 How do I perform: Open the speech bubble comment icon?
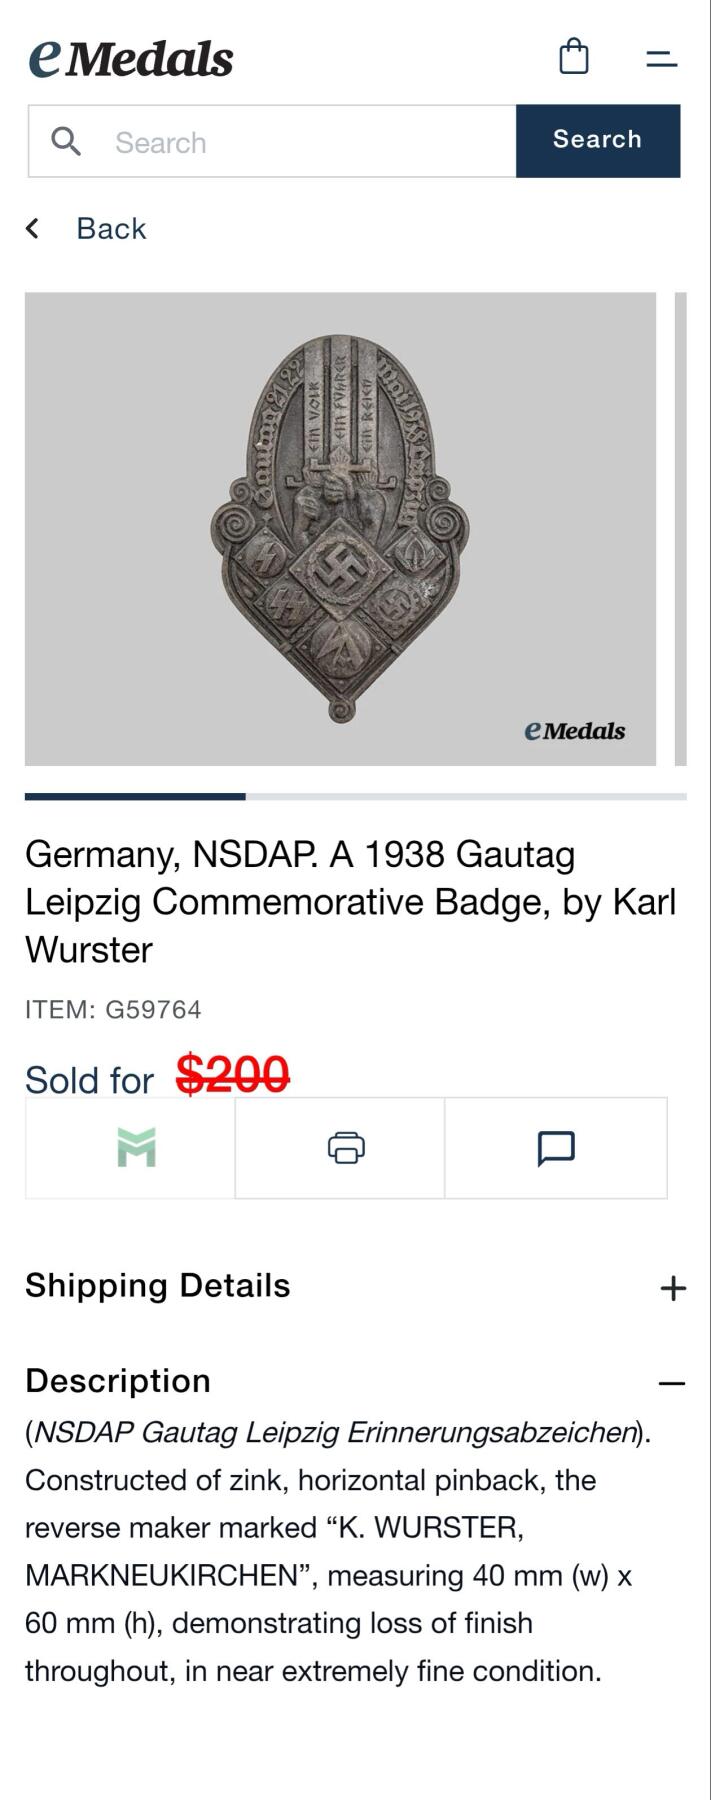pos(556,1148)
